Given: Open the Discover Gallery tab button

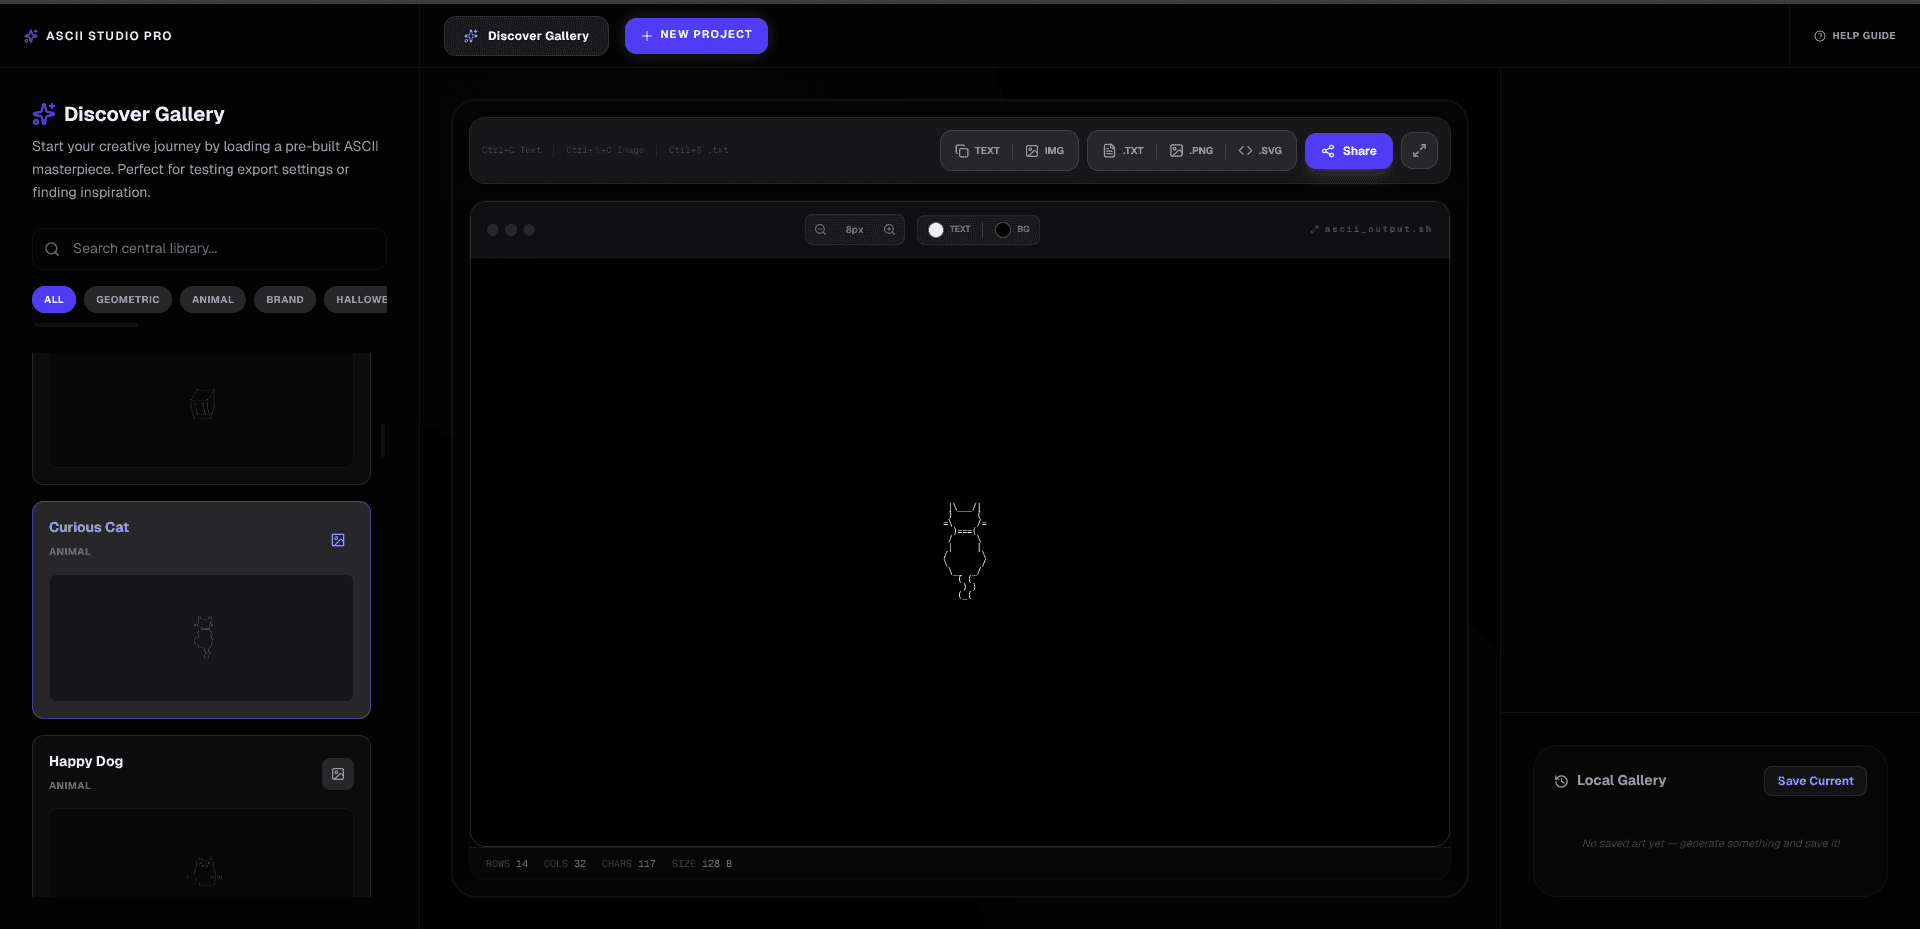Looking at the screenshot, I should pos(526,36).
